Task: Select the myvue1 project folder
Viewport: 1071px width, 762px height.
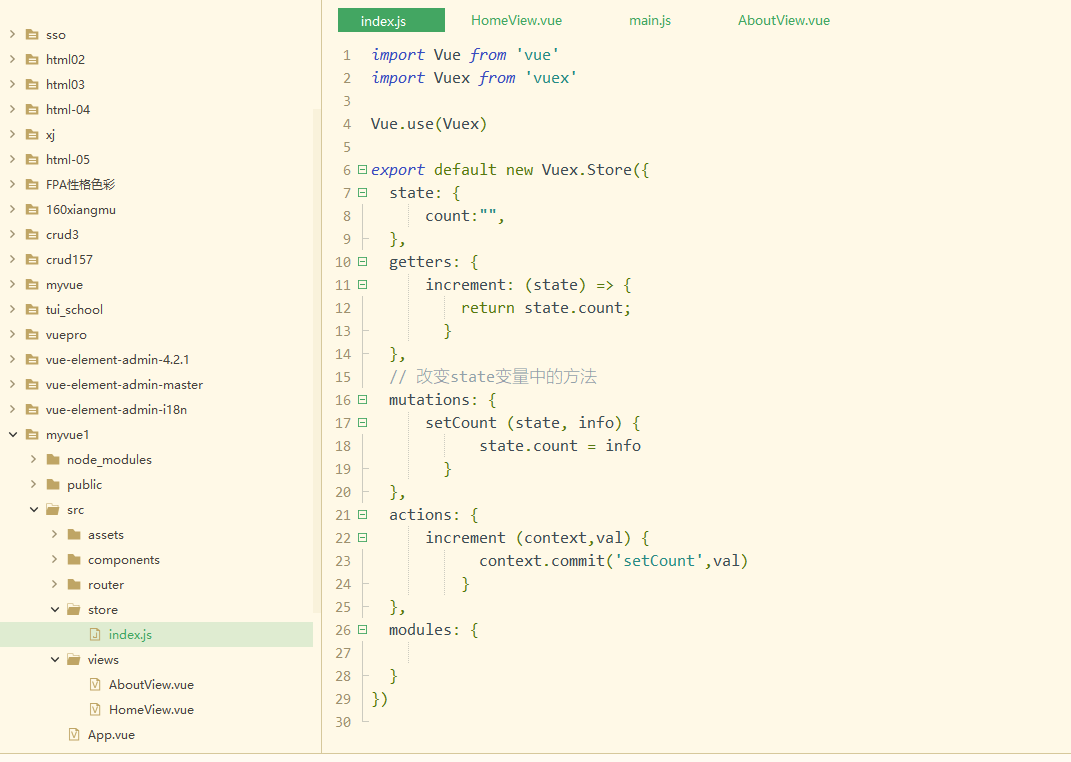Action: [x=66, y=434]
